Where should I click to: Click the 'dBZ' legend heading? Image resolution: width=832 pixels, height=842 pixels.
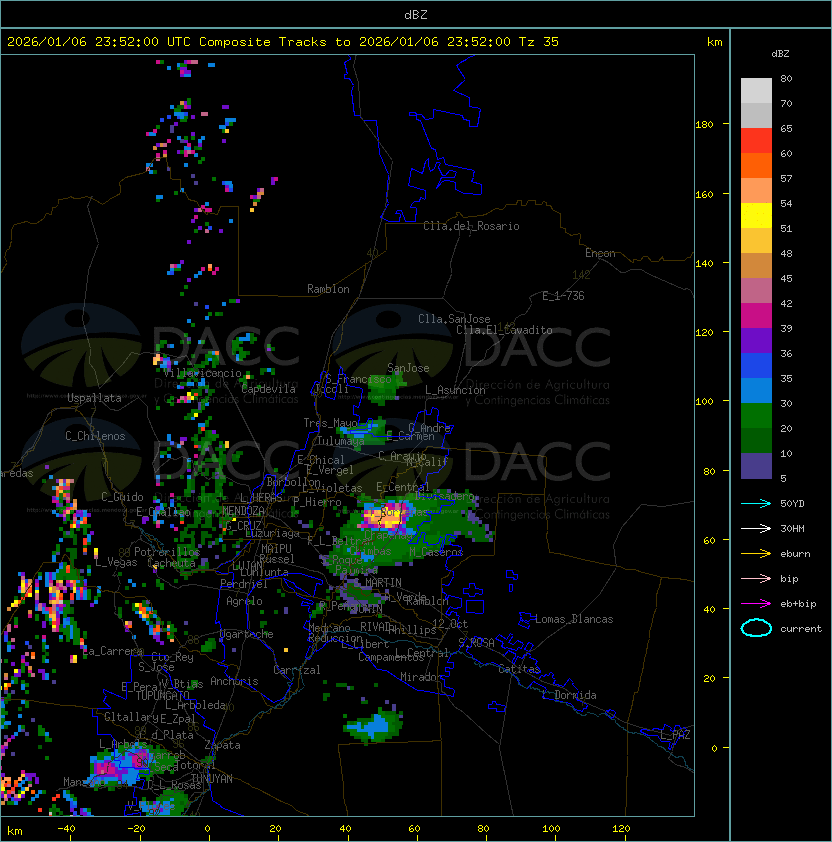[780, 54]
